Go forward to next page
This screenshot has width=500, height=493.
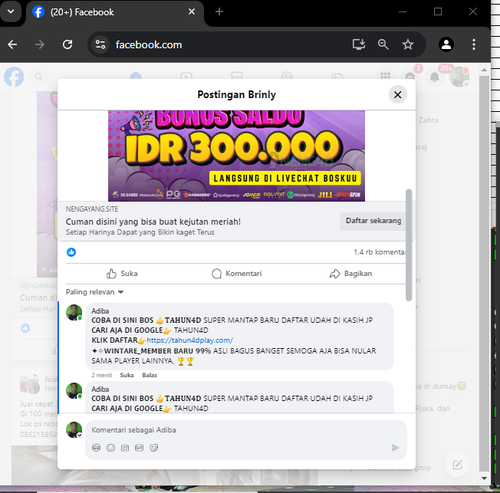tap(40, 44)
